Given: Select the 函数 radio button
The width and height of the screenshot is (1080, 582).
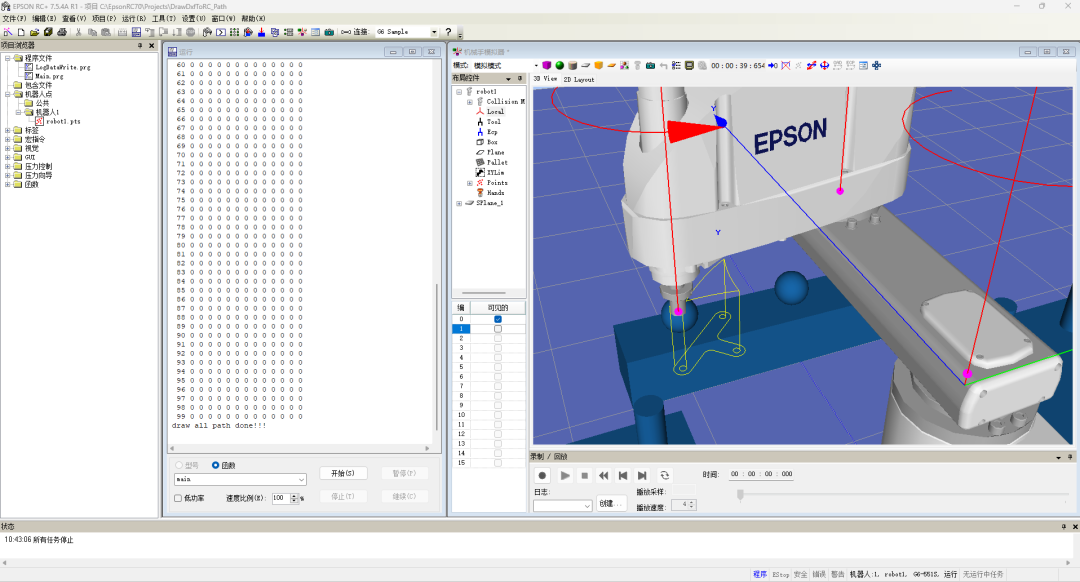Looking at the screenshot, I should pyautogui.click(x=216, y=465).
